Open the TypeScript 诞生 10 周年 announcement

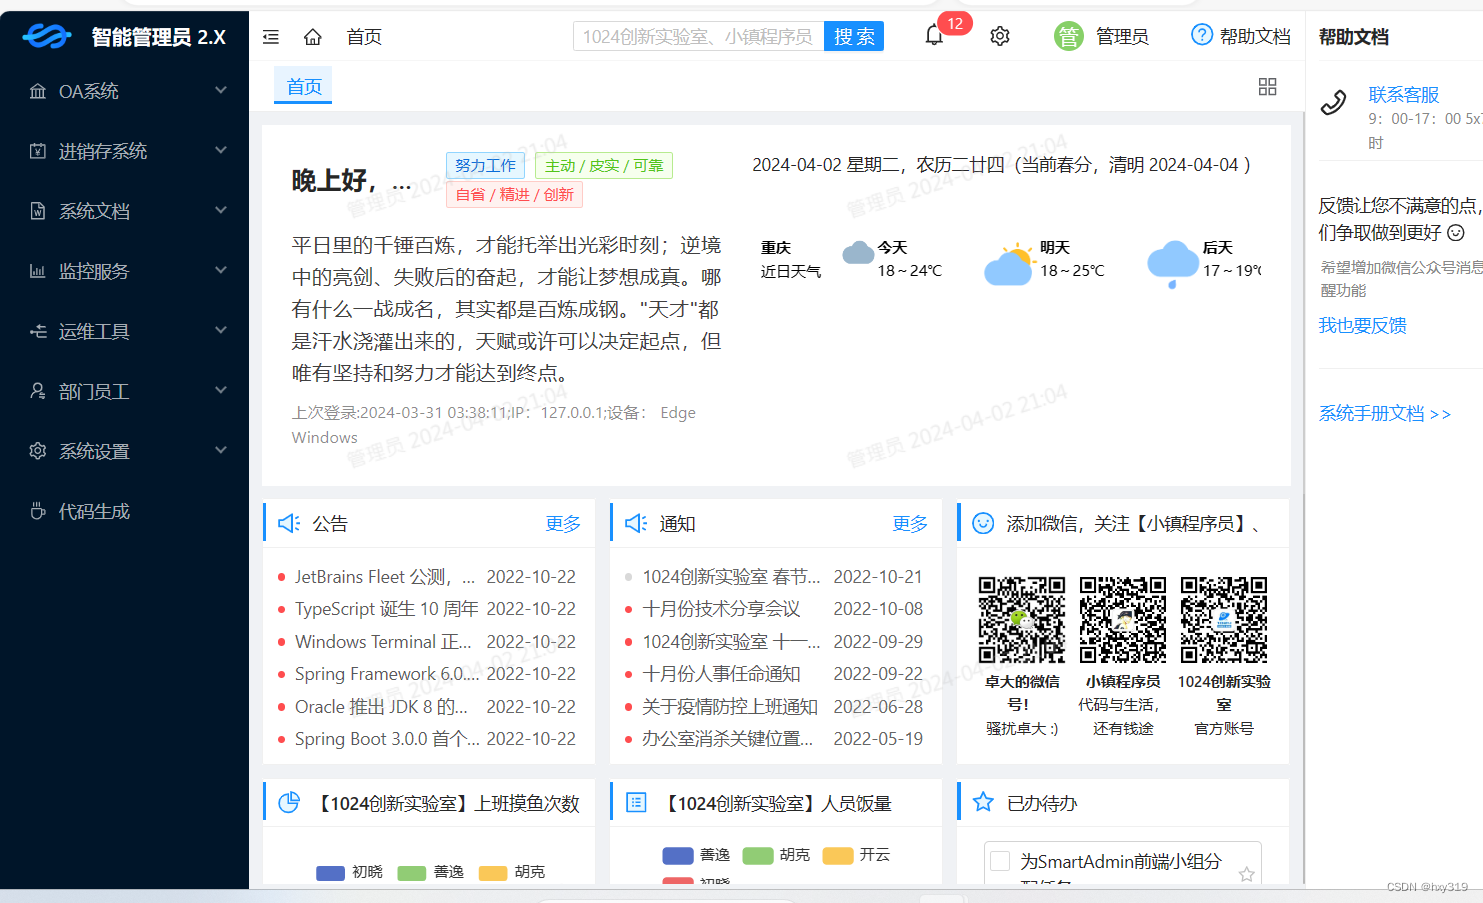[x=386, y=609]
